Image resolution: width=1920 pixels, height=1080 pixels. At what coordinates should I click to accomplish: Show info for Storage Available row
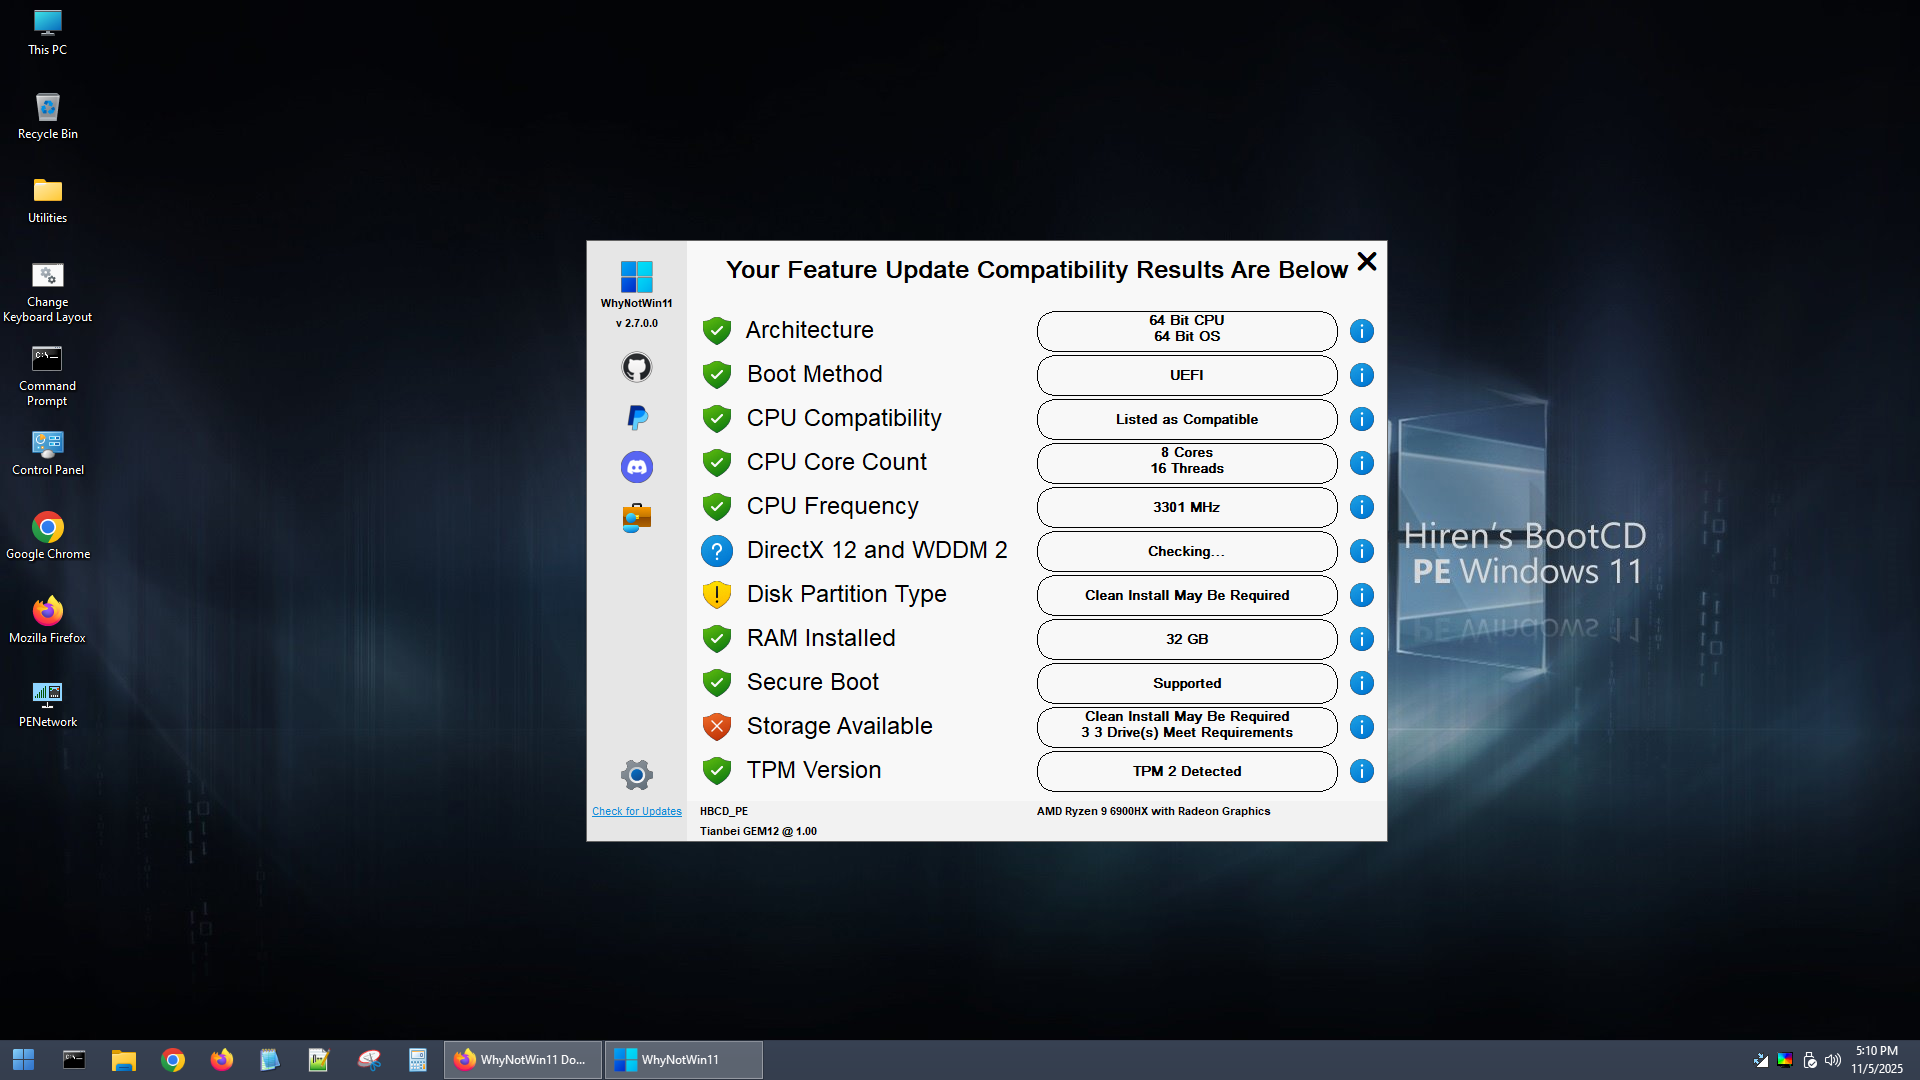pos(1361,727)
